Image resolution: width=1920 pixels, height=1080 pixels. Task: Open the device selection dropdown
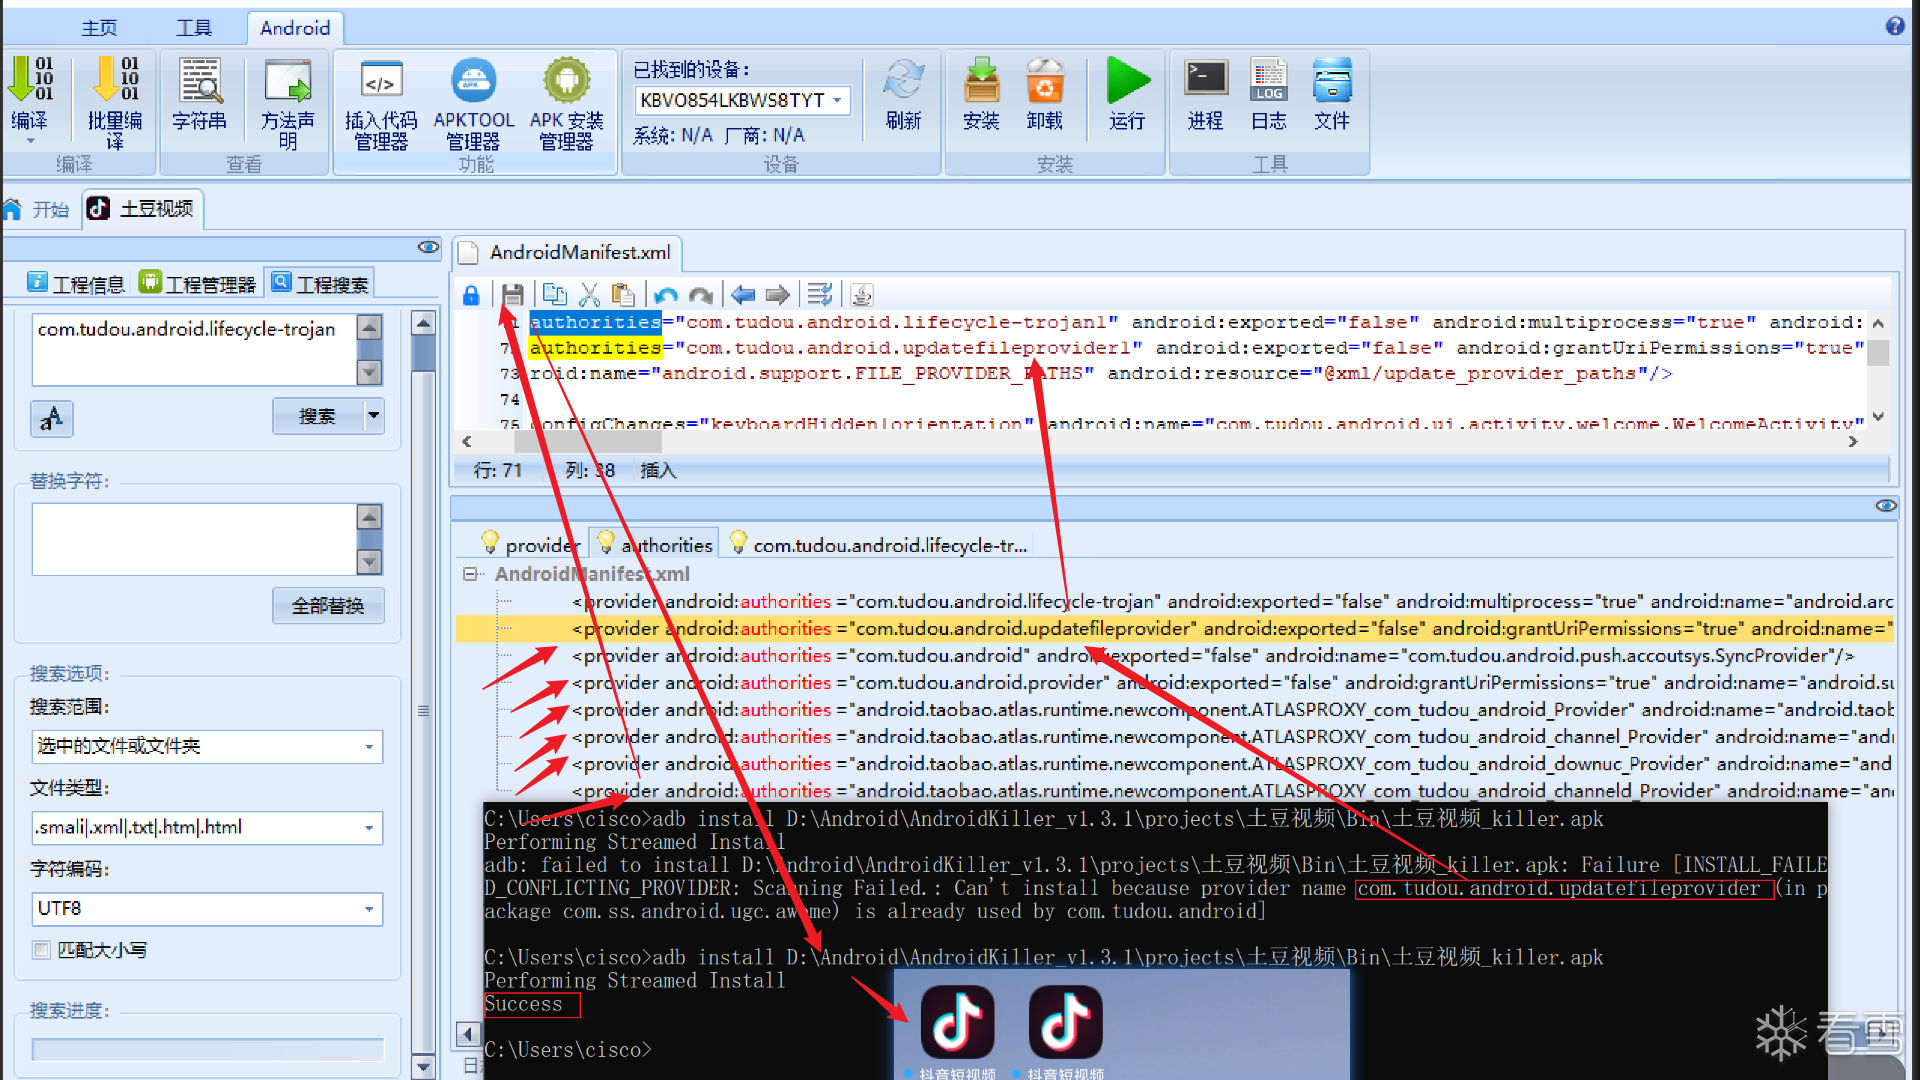click(x=838, y=100)
